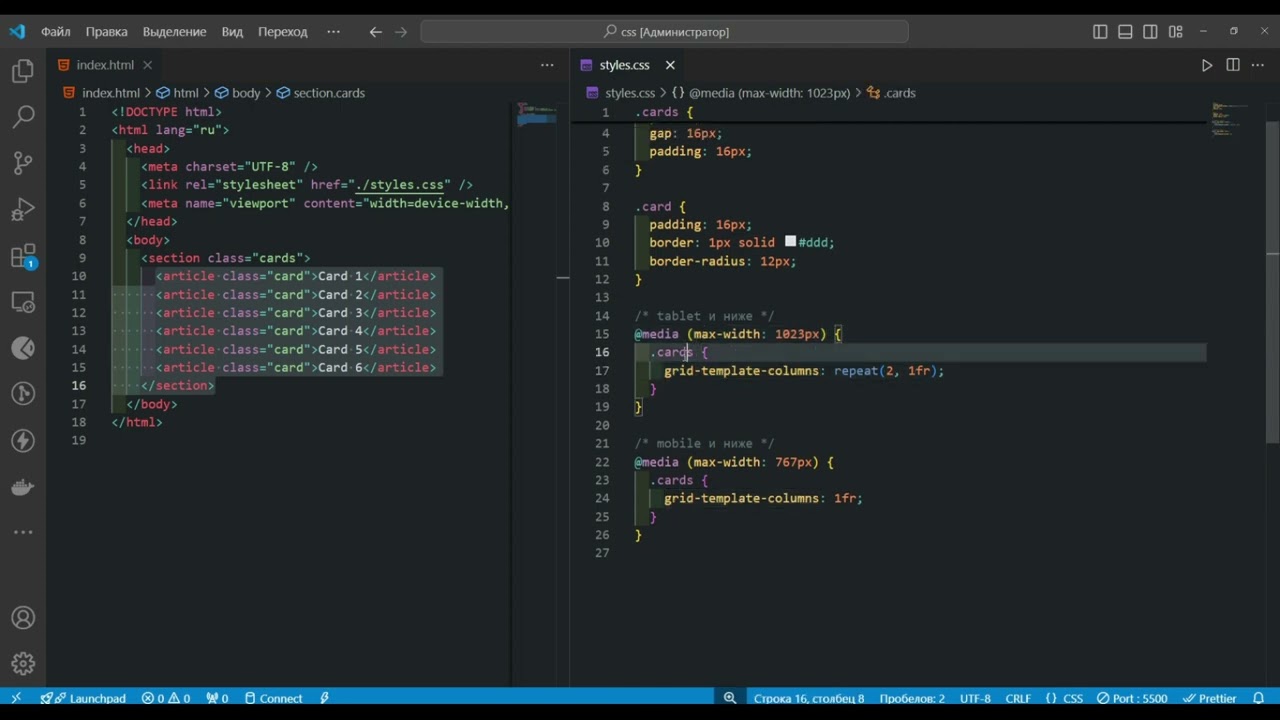Open the #ddd color swatch picker

790,242
